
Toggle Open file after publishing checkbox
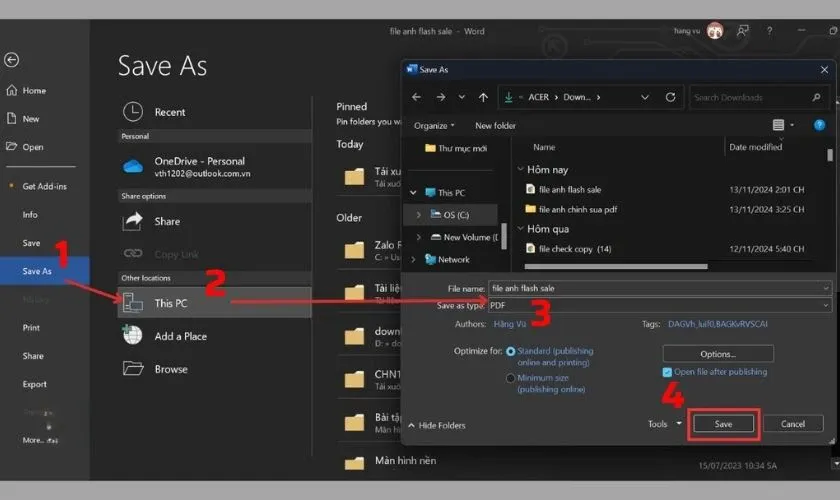667,372
